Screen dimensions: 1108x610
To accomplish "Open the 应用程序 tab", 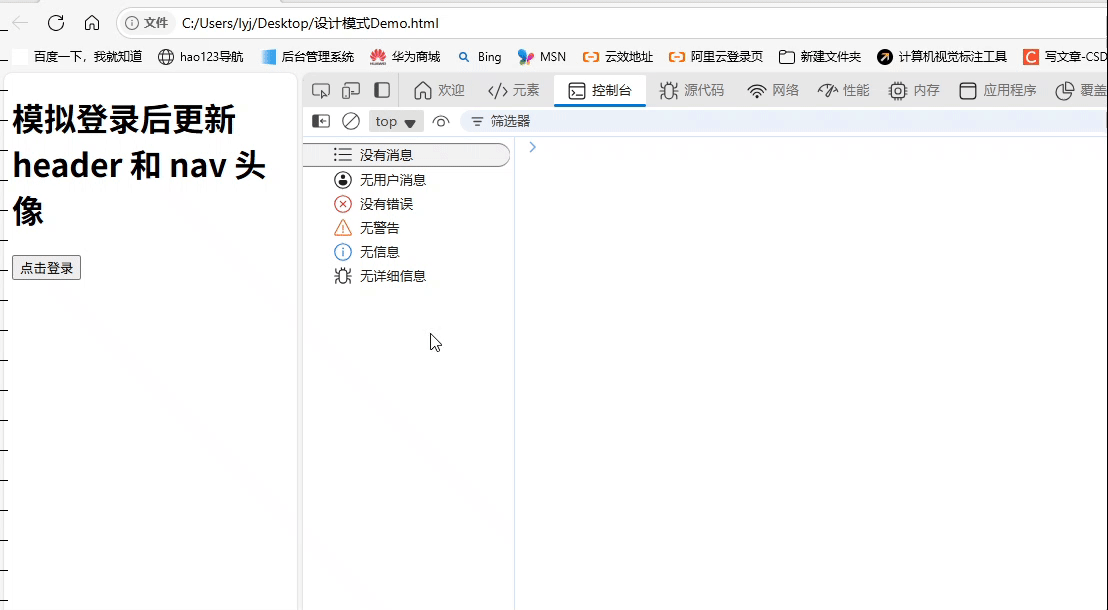I will tap(998, 90).
